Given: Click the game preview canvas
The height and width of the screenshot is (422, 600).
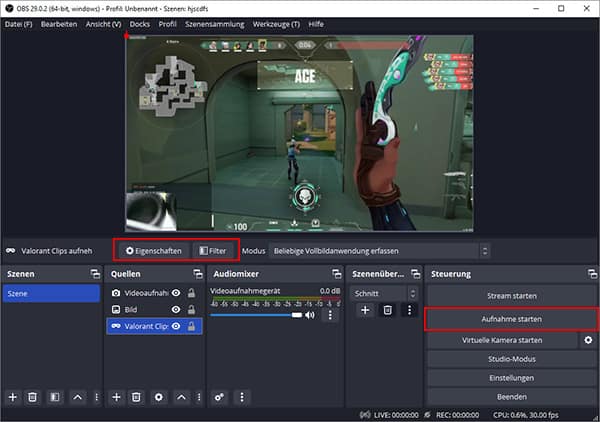Looking at the screenshot, I should pyautogui.click(x=299, y=134).
